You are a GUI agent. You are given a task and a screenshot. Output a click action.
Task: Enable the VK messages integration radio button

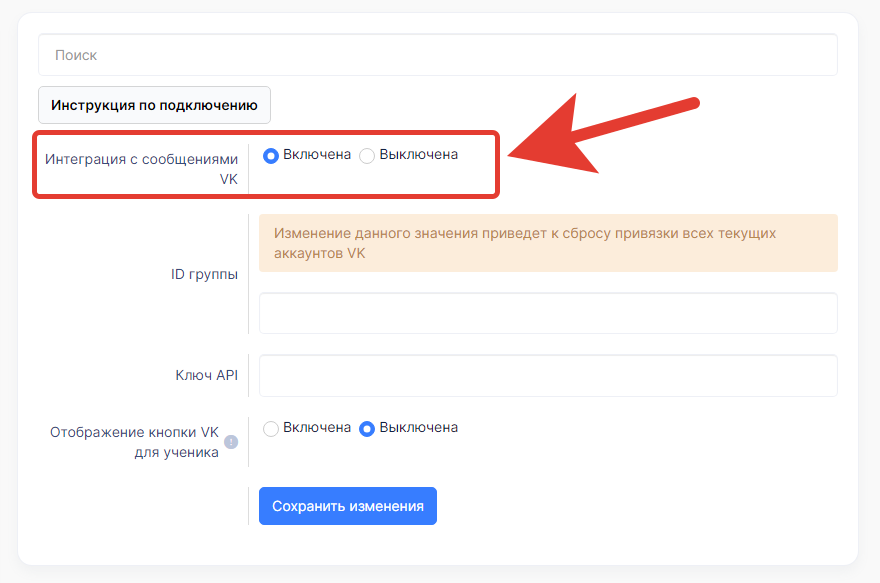coord(270,155)
